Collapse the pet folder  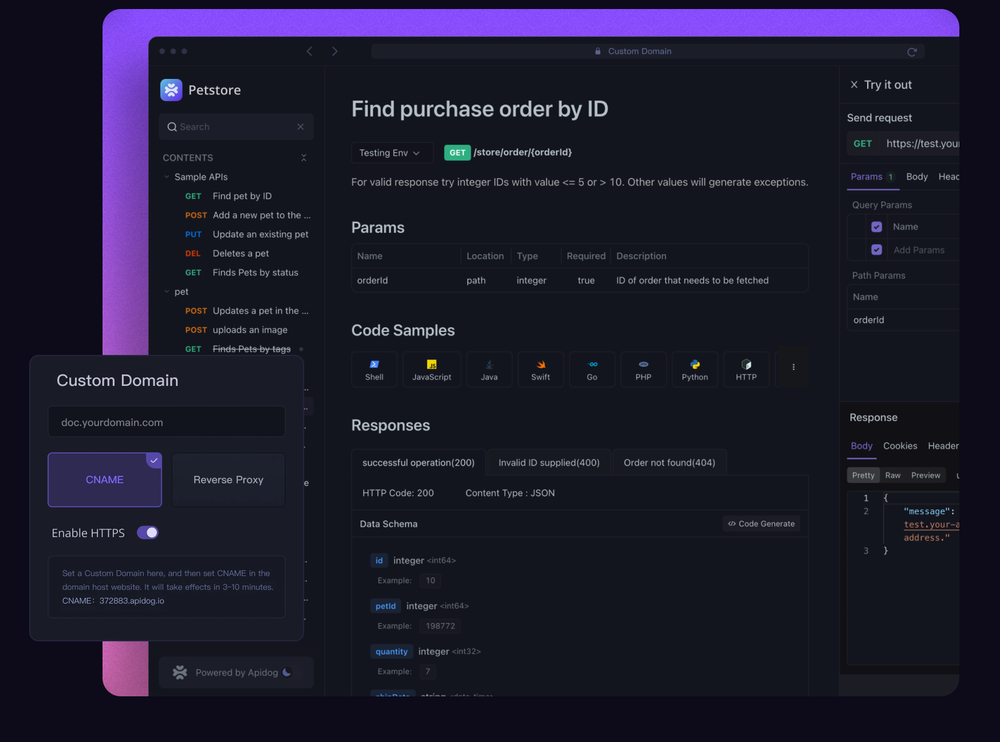(x=167, y=292)
